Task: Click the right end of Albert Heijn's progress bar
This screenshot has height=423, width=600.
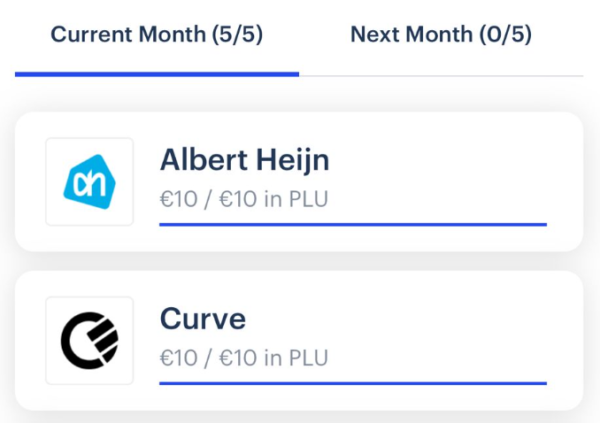Action: coord(541,225)
